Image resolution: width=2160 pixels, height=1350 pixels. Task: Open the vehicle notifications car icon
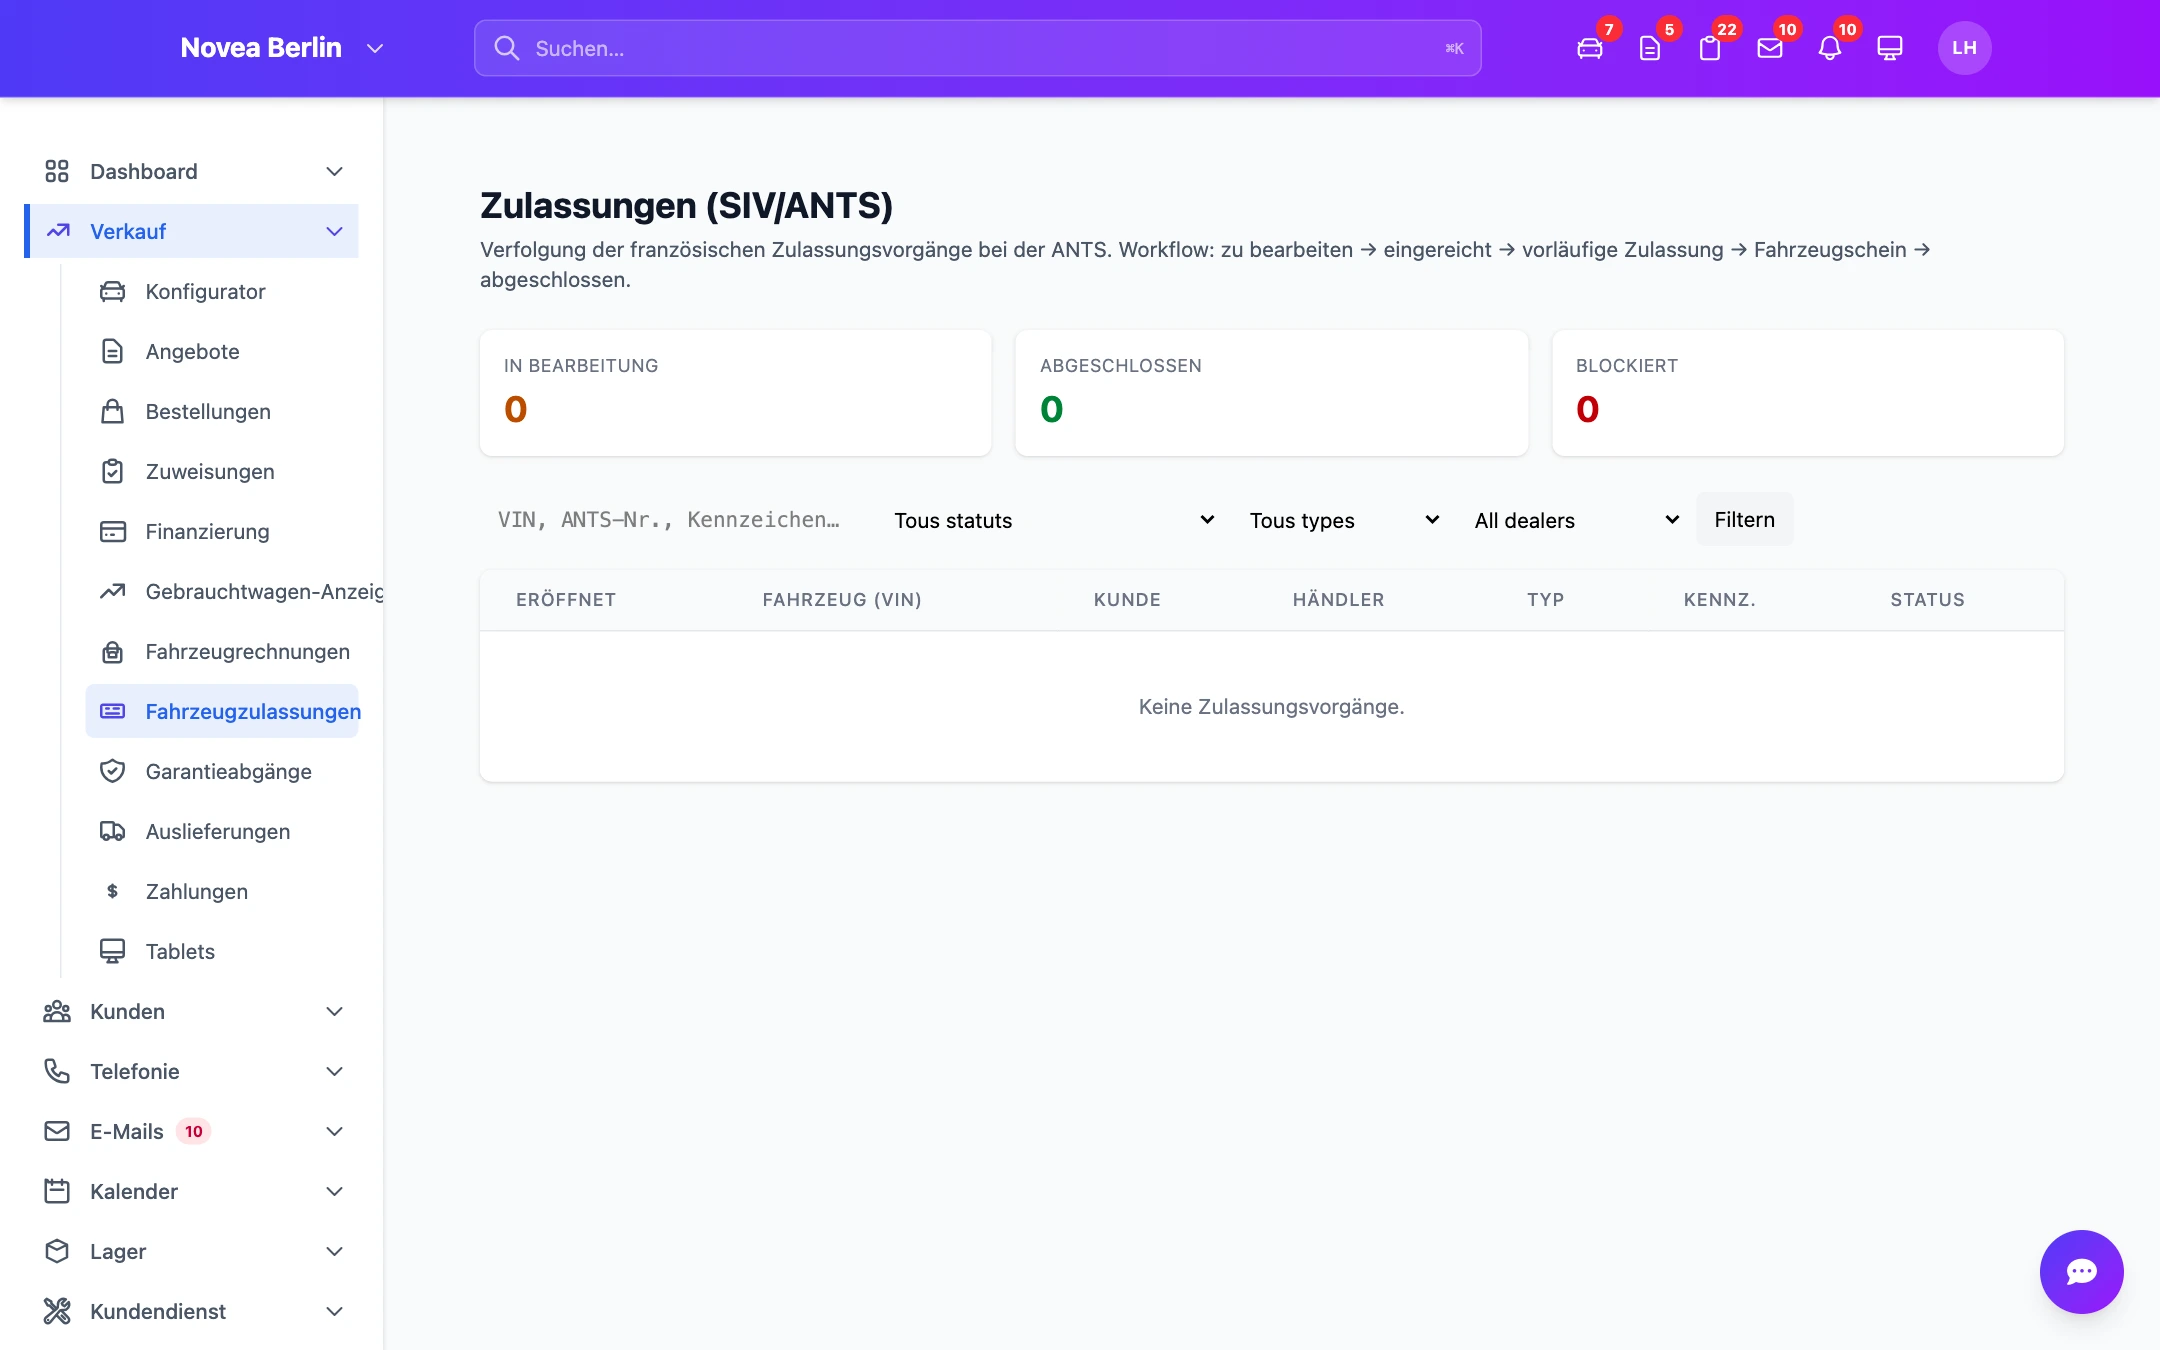1590,48
